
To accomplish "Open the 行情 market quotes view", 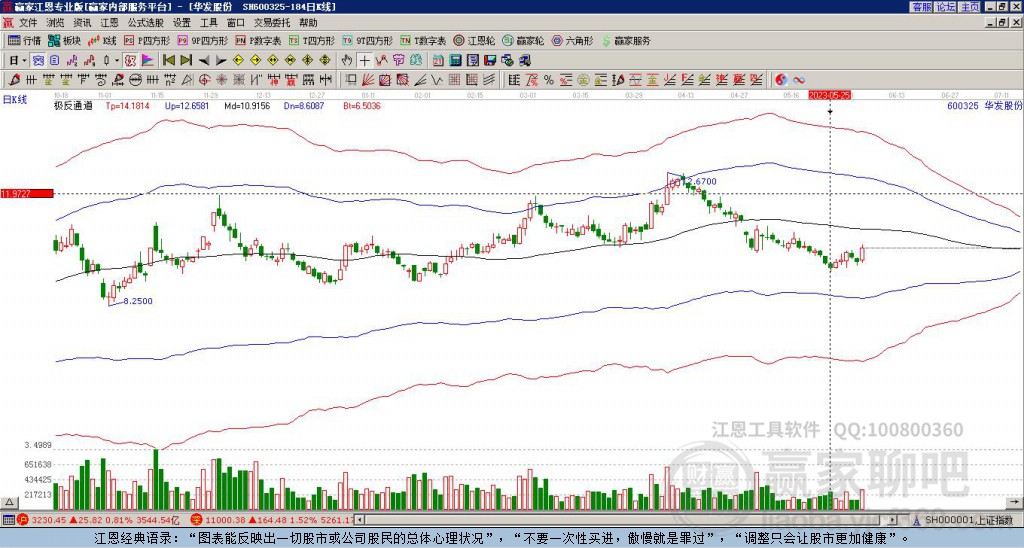I will (24, 40).
